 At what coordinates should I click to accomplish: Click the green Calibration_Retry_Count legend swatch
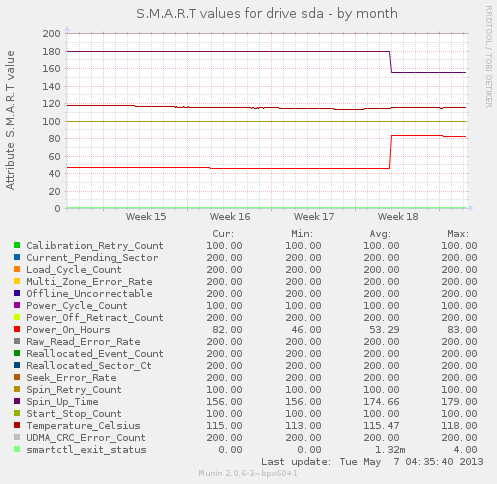(17, 245)
